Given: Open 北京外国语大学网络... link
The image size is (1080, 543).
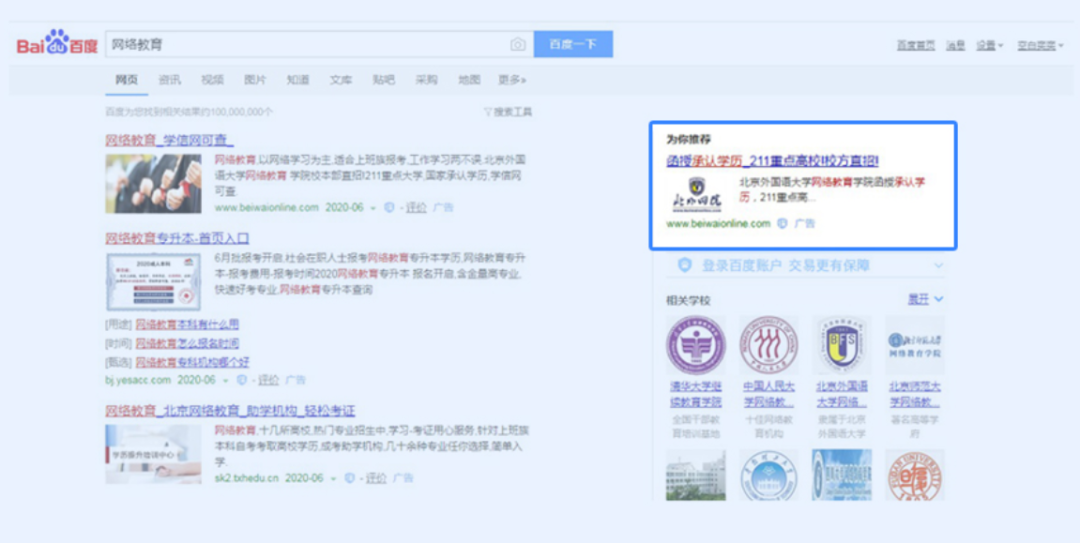Looking at the screenshot, I should pos(842,393).
